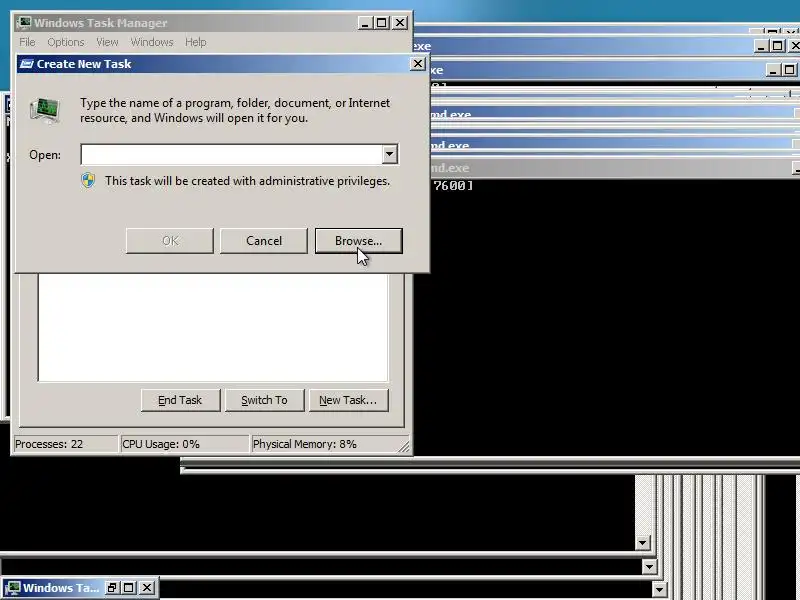This screenshot has height=600, width=800.
Task: Click New Task... in Task Manager
Action: coord(348,400)
